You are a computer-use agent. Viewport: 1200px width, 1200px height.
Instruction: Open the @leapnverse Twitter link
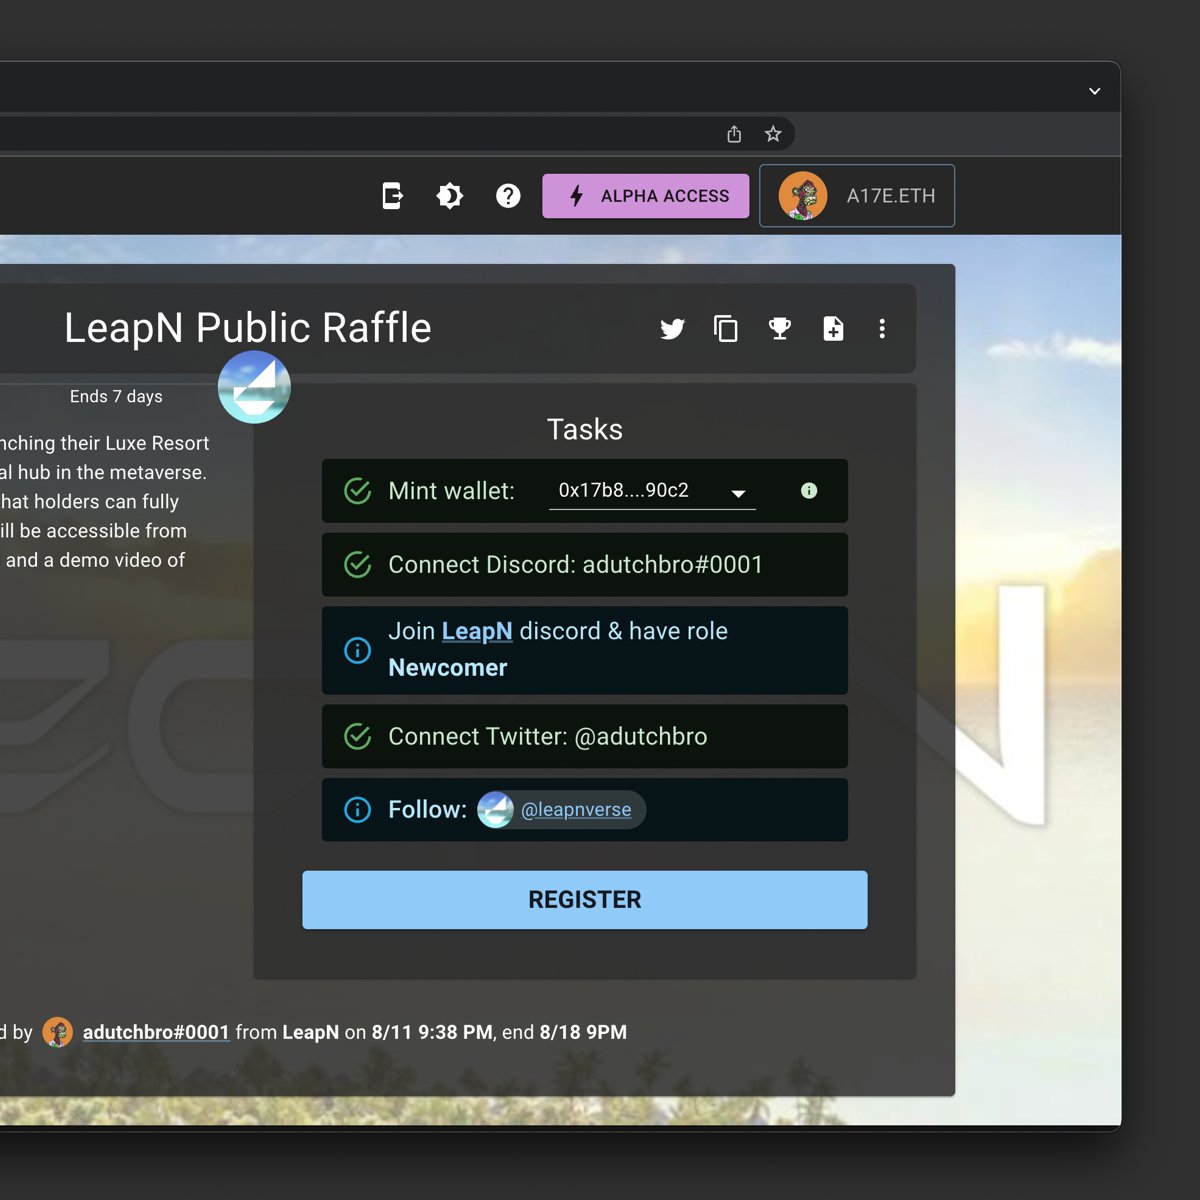tap(576, 810)
